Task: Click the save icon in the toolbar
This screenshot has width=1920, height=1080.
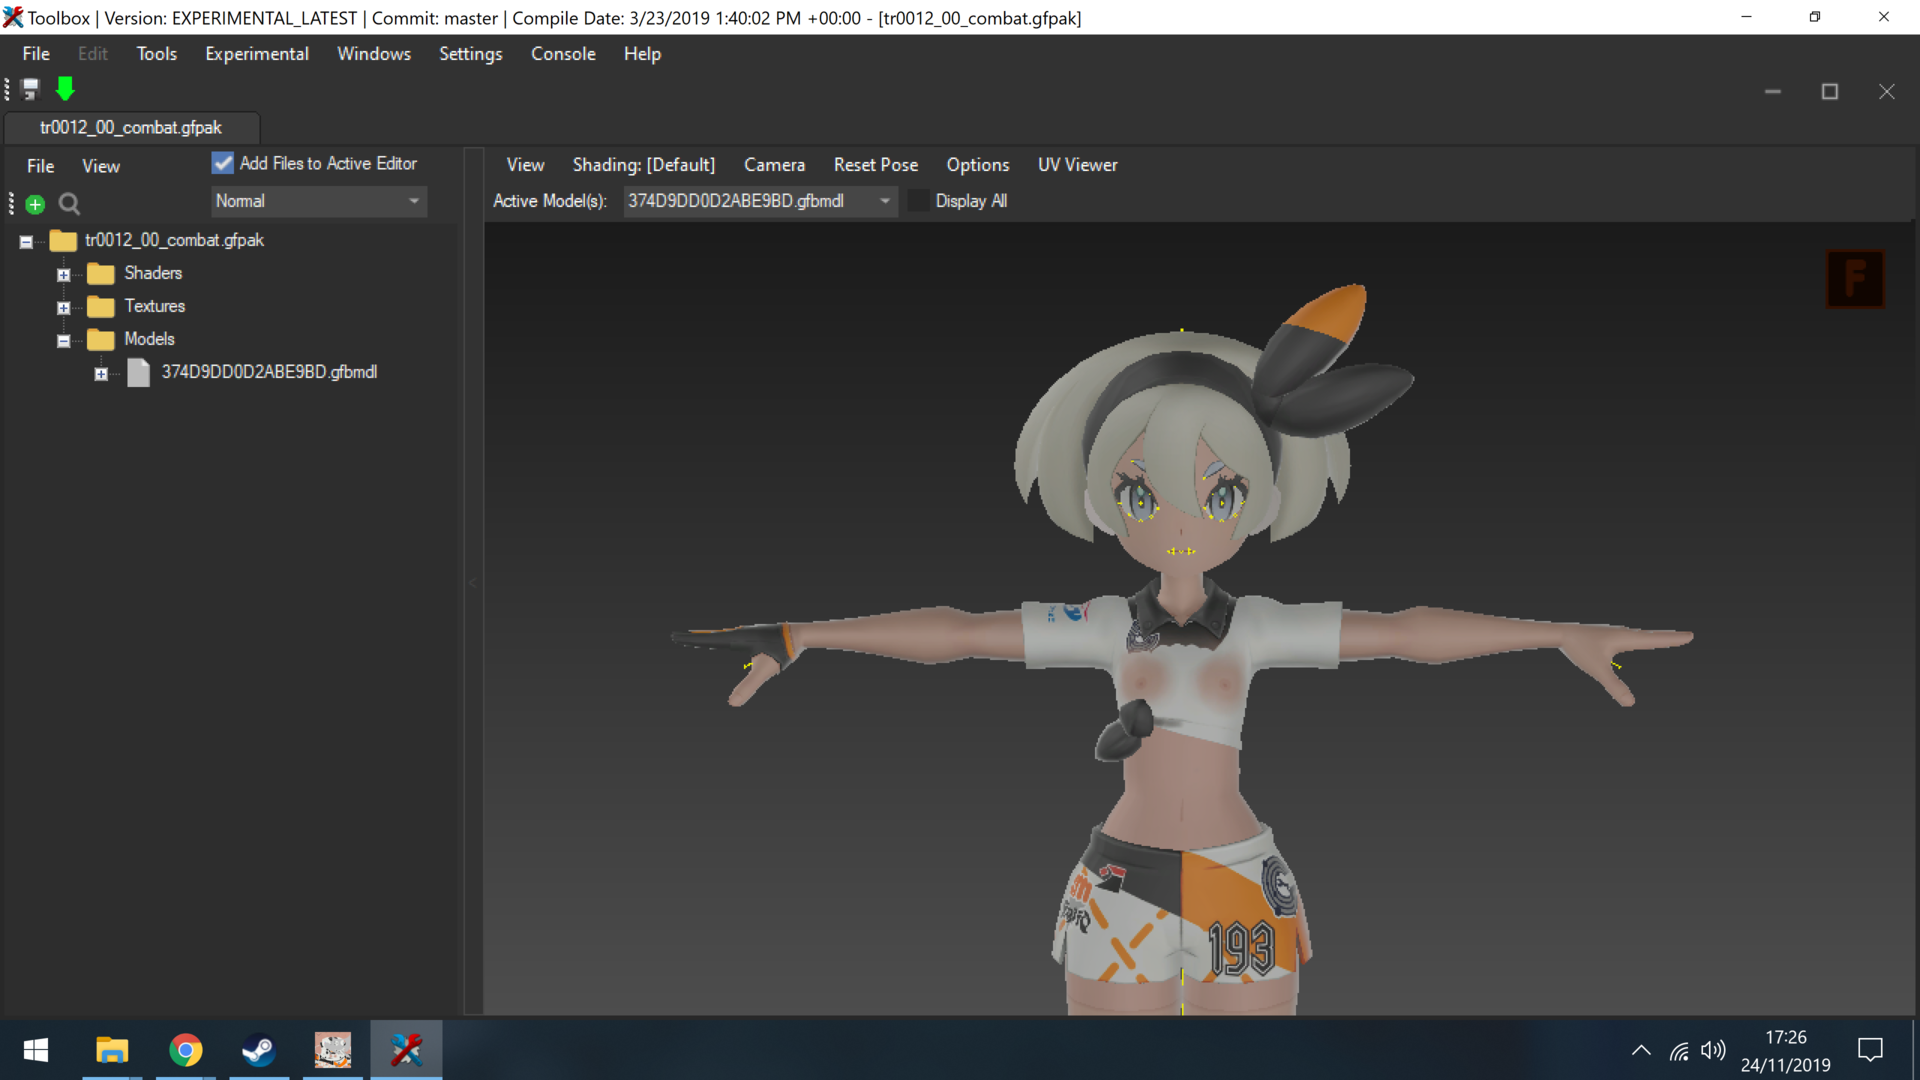Action: (x=30, y=90)
